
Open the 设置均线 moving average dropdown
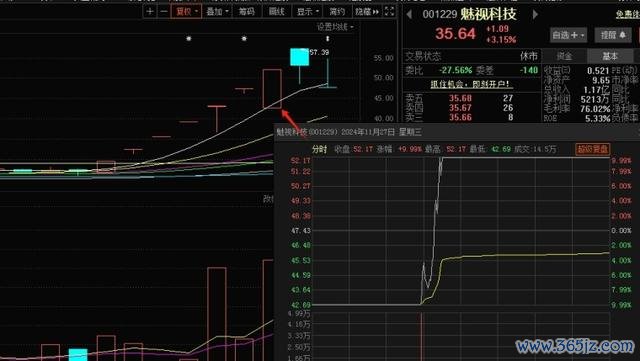pos(335,27)
